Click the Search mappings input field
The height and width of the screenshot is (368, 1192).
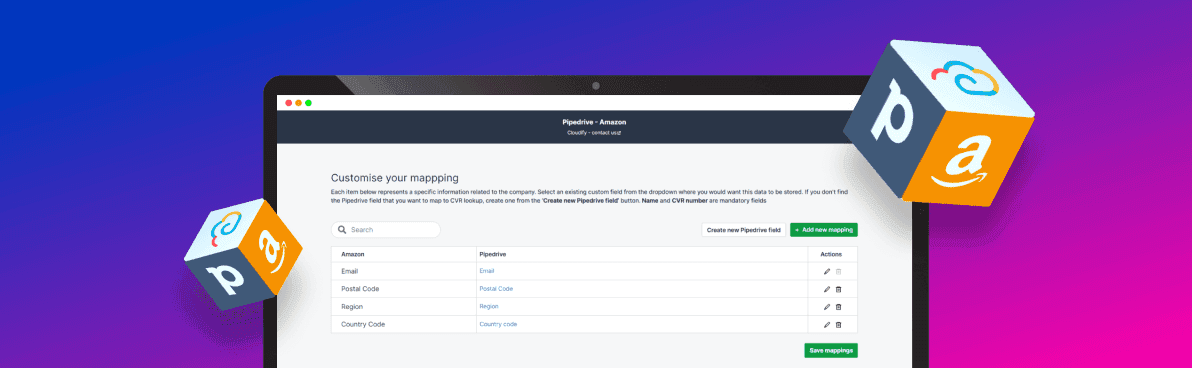385,230
